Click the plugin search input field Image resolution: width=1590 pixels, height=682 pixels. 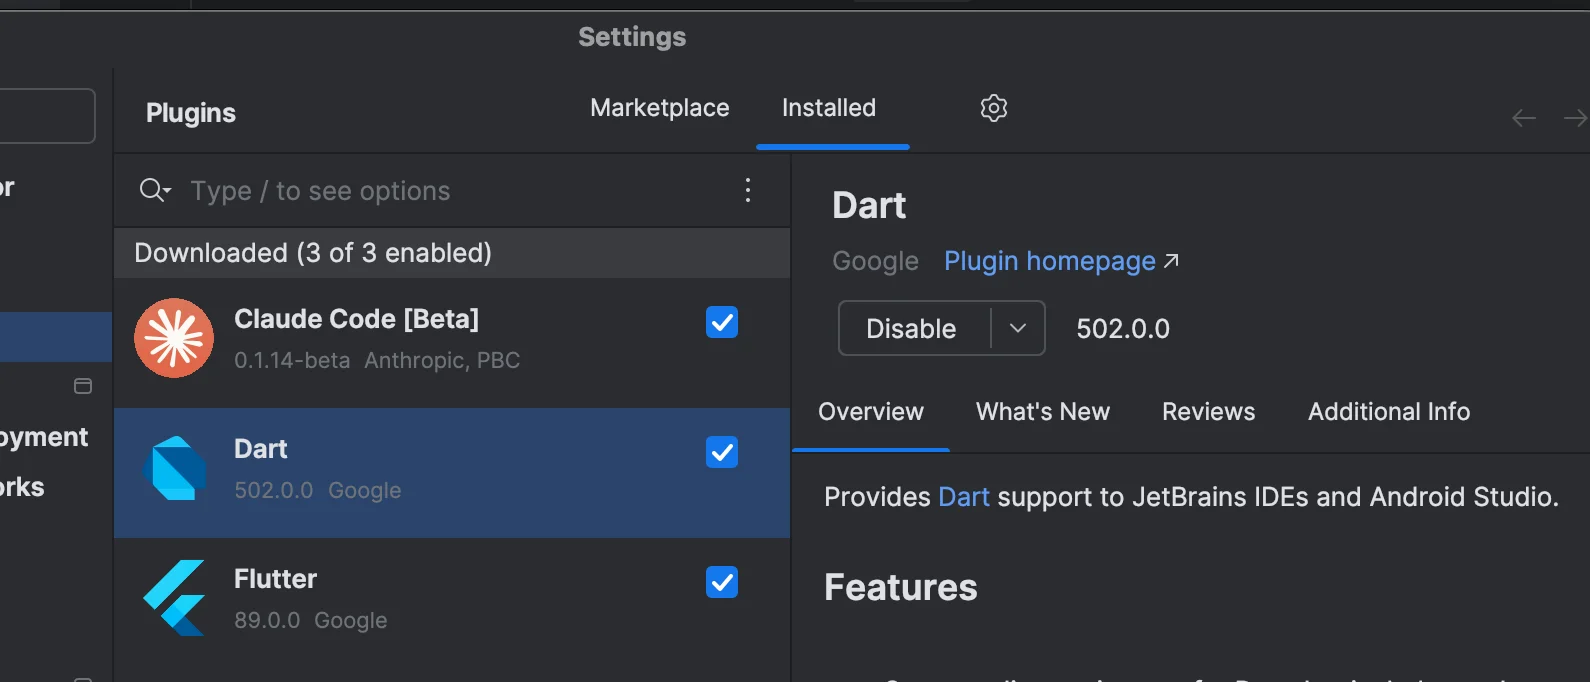point(450,191)
